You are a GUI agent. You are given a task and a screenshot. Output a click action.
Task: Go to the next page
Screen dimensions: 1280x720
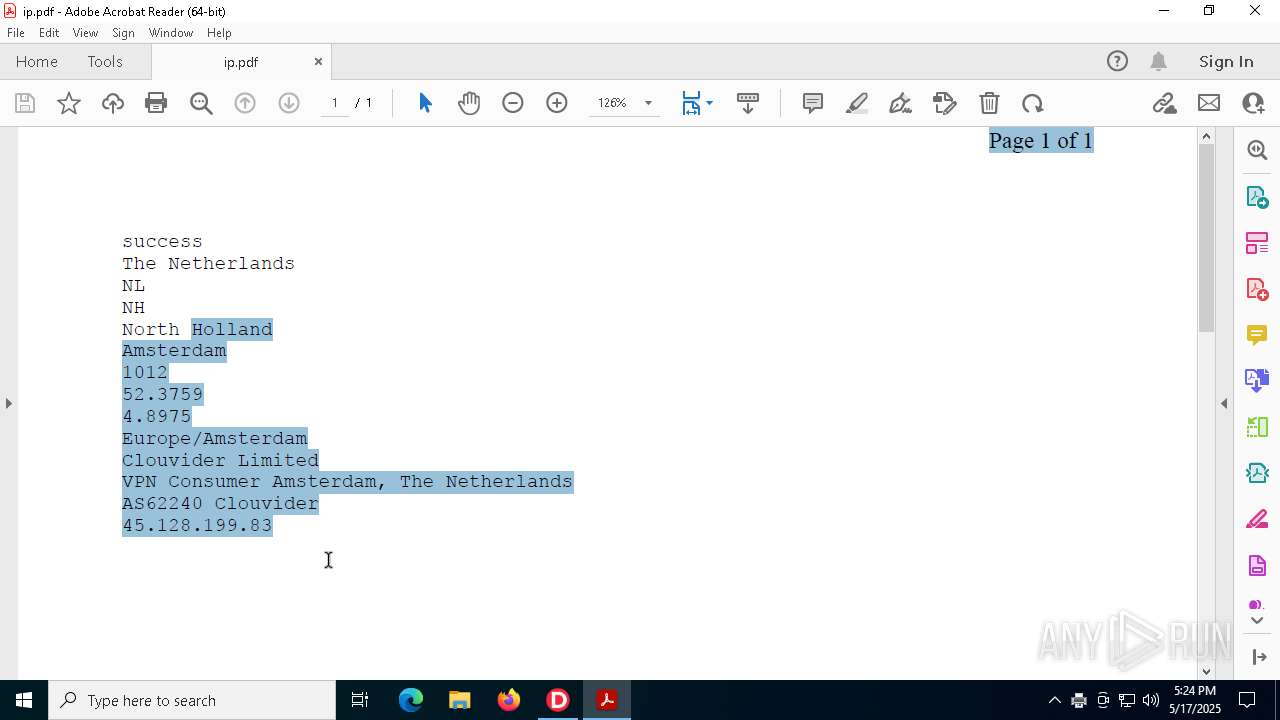[289, 103]
